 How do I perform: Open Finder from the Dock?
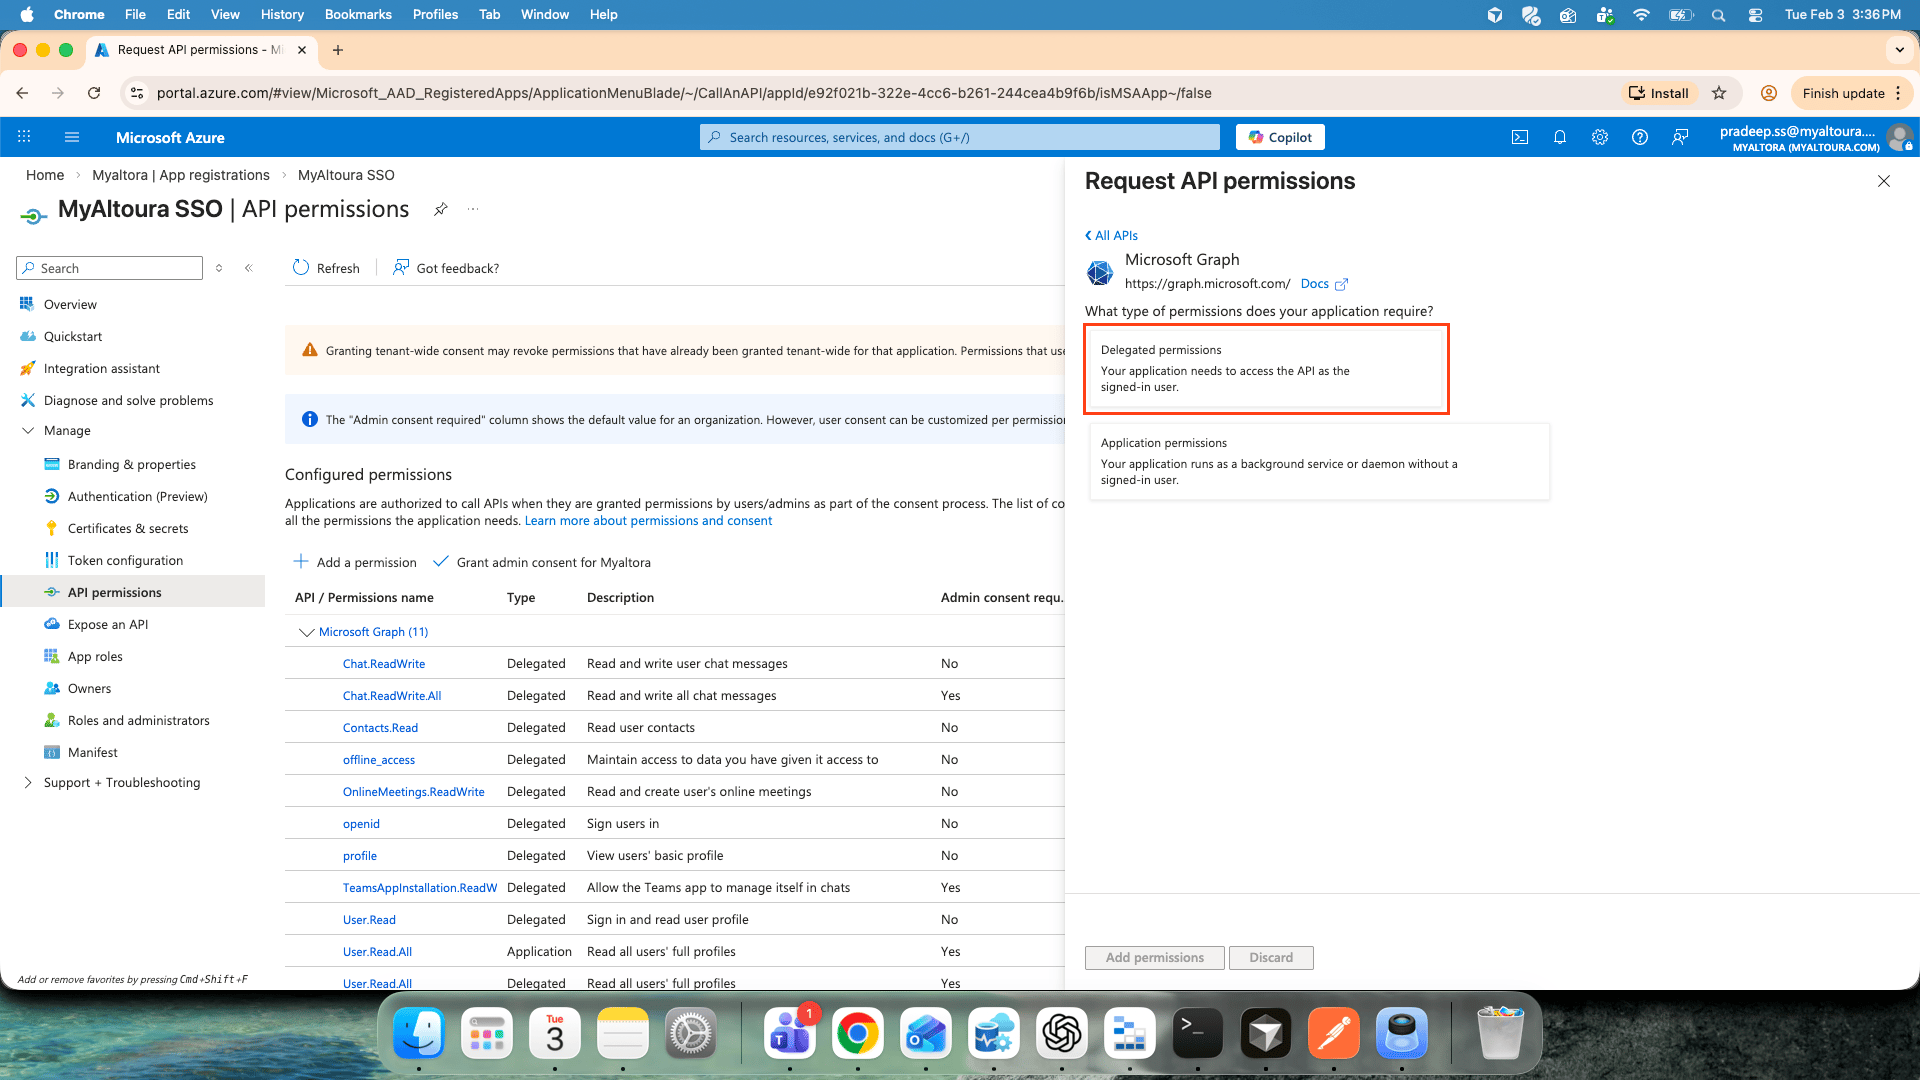(x=419, y=1033)
